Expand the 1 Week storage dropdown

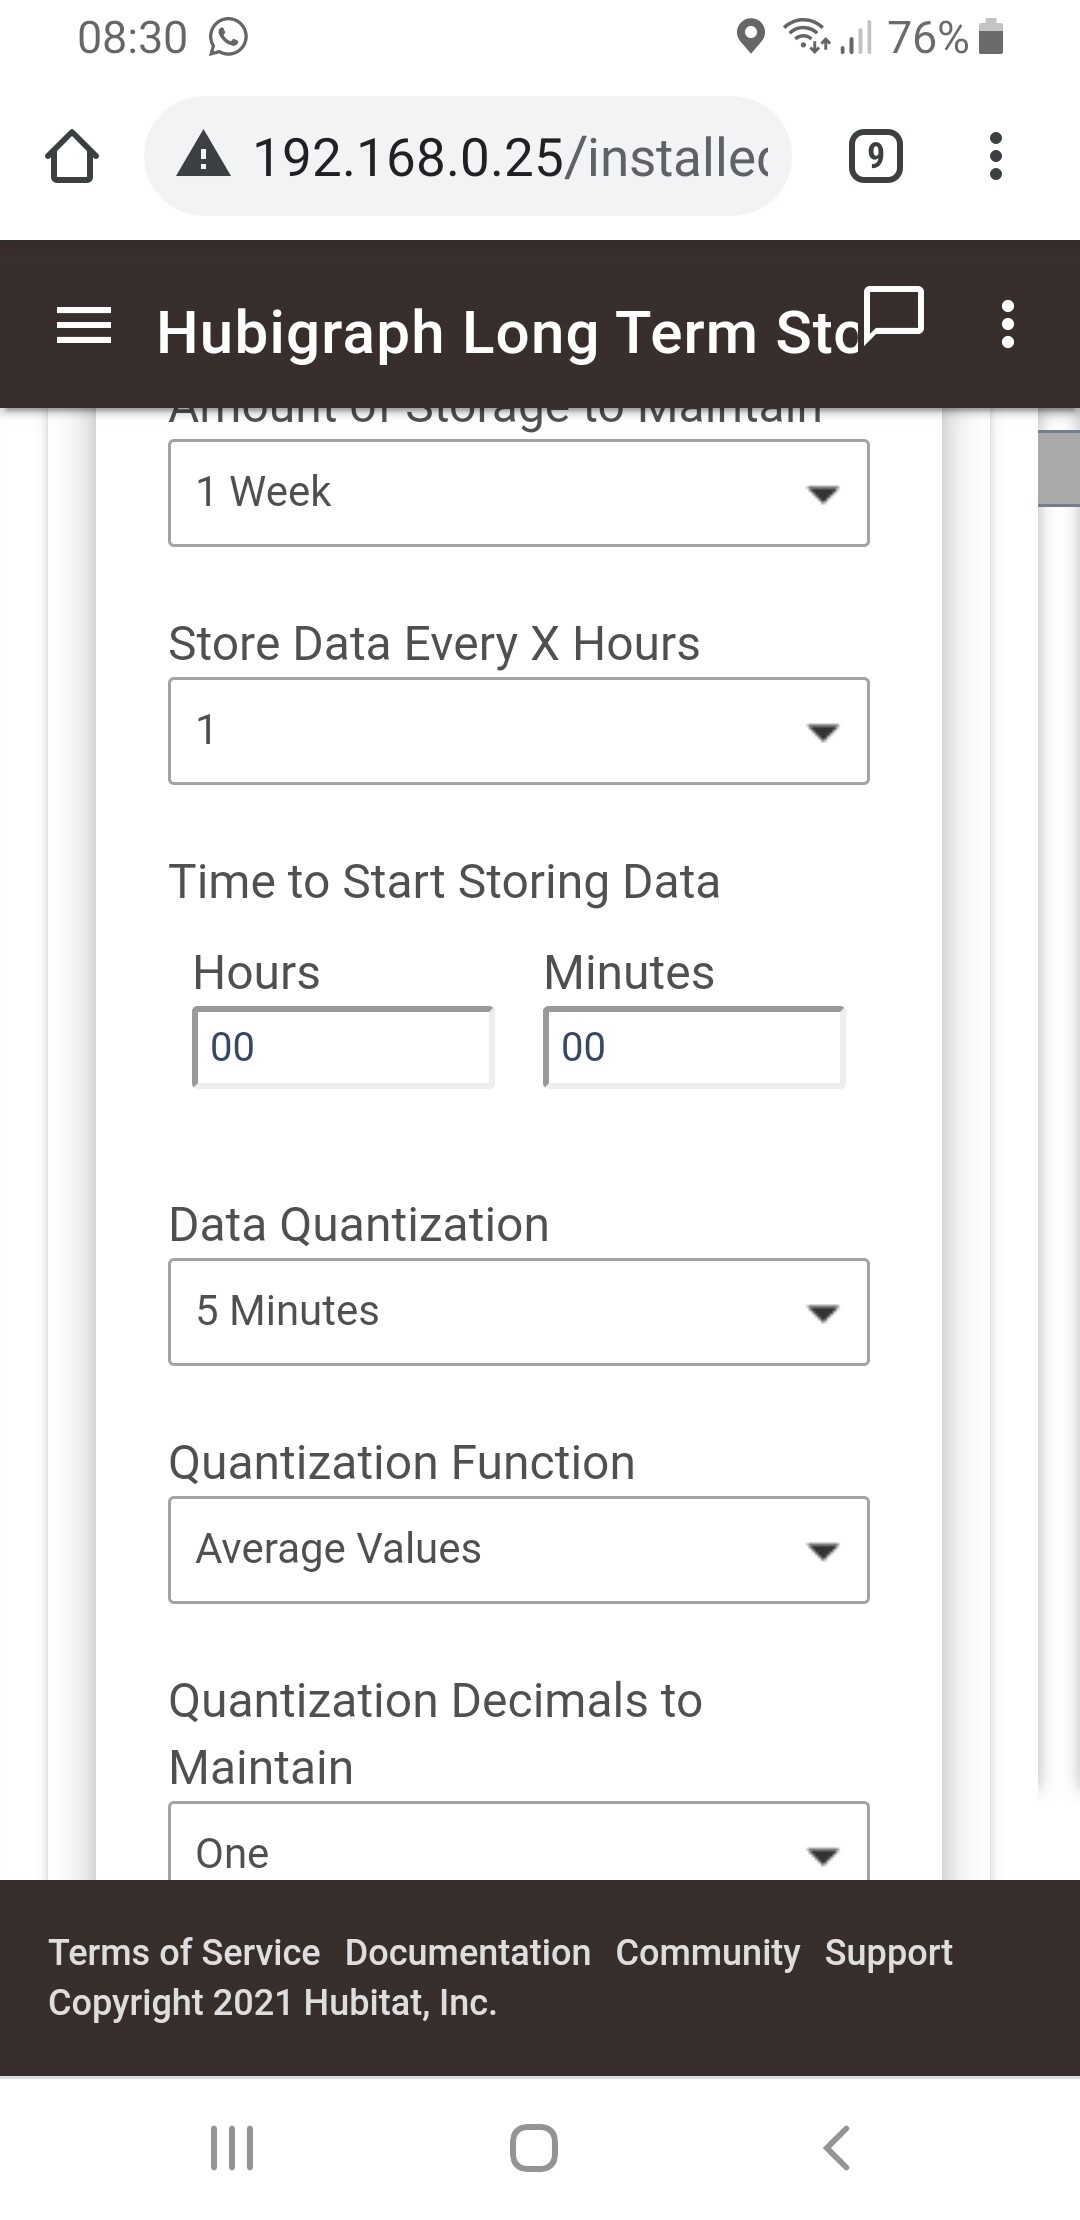[518, 493]
